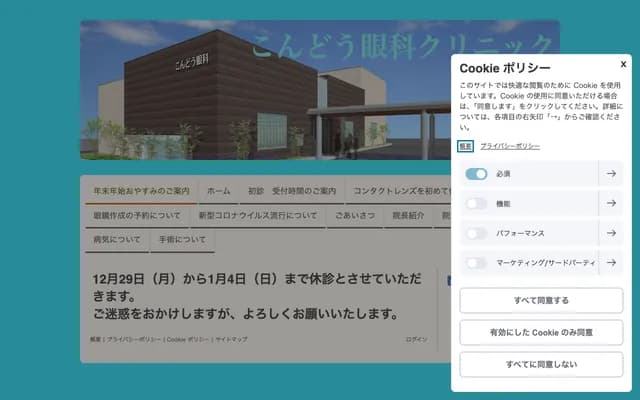Open details arrow for 必須 cookies
Image resolution: width=640 pixels, height=400 pixels.
point(611,174)
